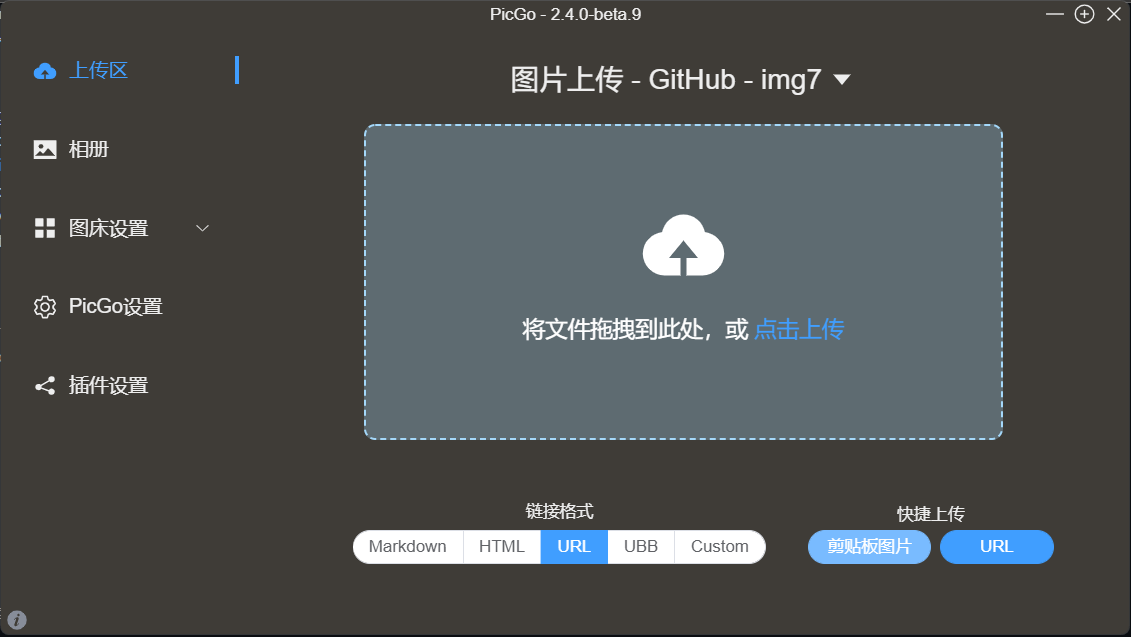Select the Custom link format
This screenshot has height=637, width=1131.
[720, 546]
